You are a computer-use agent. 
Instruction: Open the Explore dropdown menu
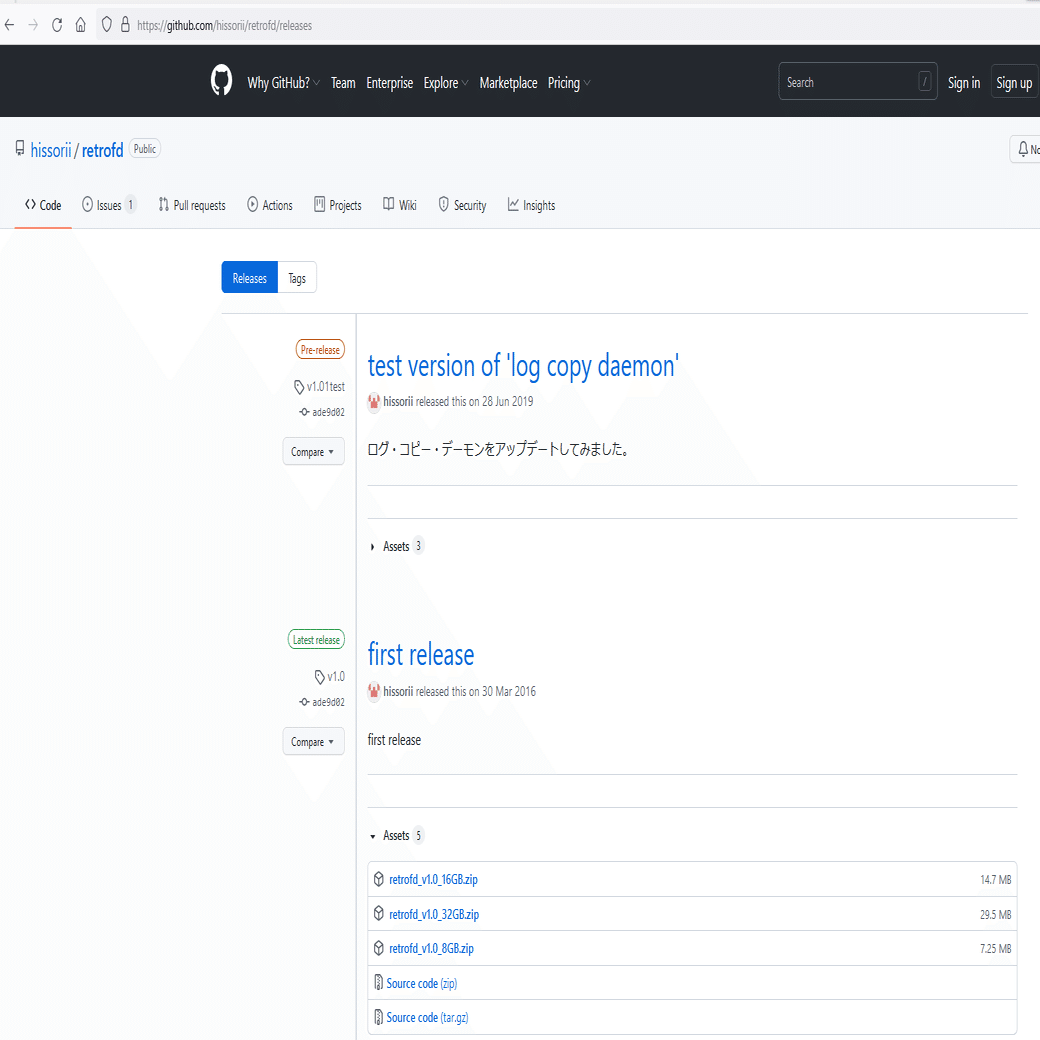[x=446, y=83]
